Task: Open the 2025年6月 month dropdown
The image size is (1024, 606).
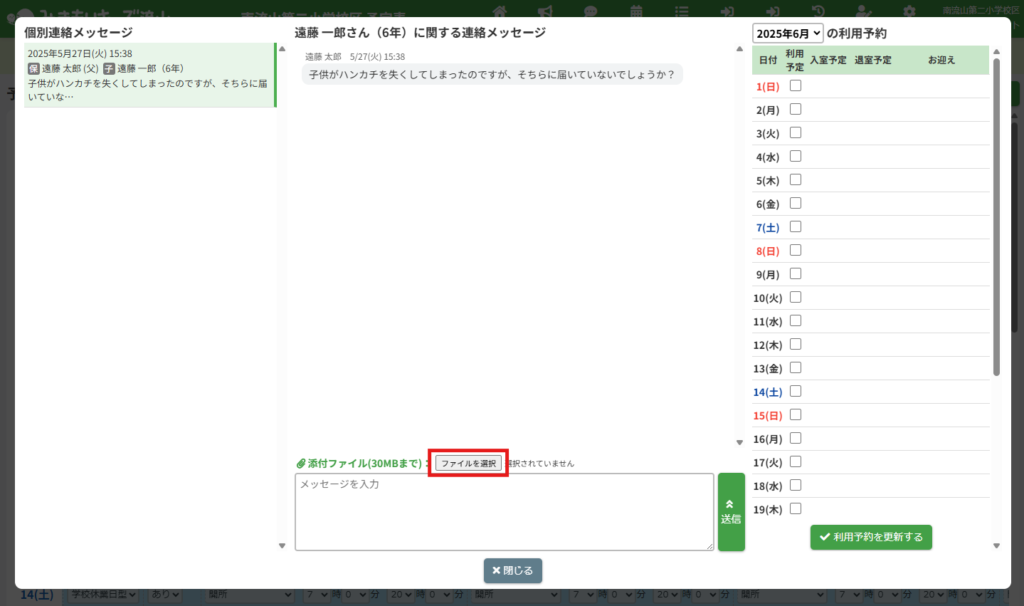Action: [788, 33]
